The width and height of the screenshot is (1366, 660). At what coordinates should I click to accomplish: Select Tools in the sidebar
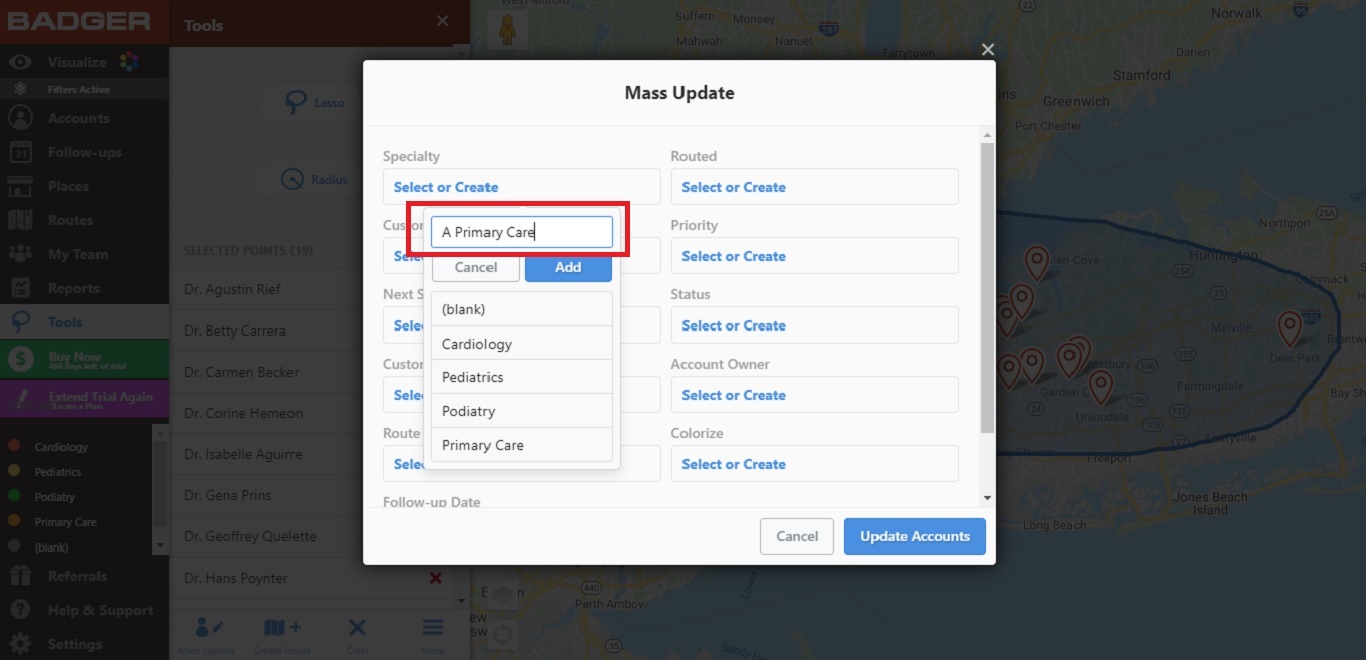point(84,322)
